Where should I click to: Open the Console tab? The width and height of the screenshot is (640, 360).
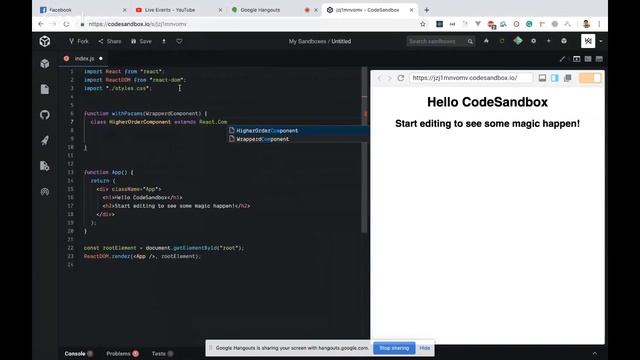78,353
